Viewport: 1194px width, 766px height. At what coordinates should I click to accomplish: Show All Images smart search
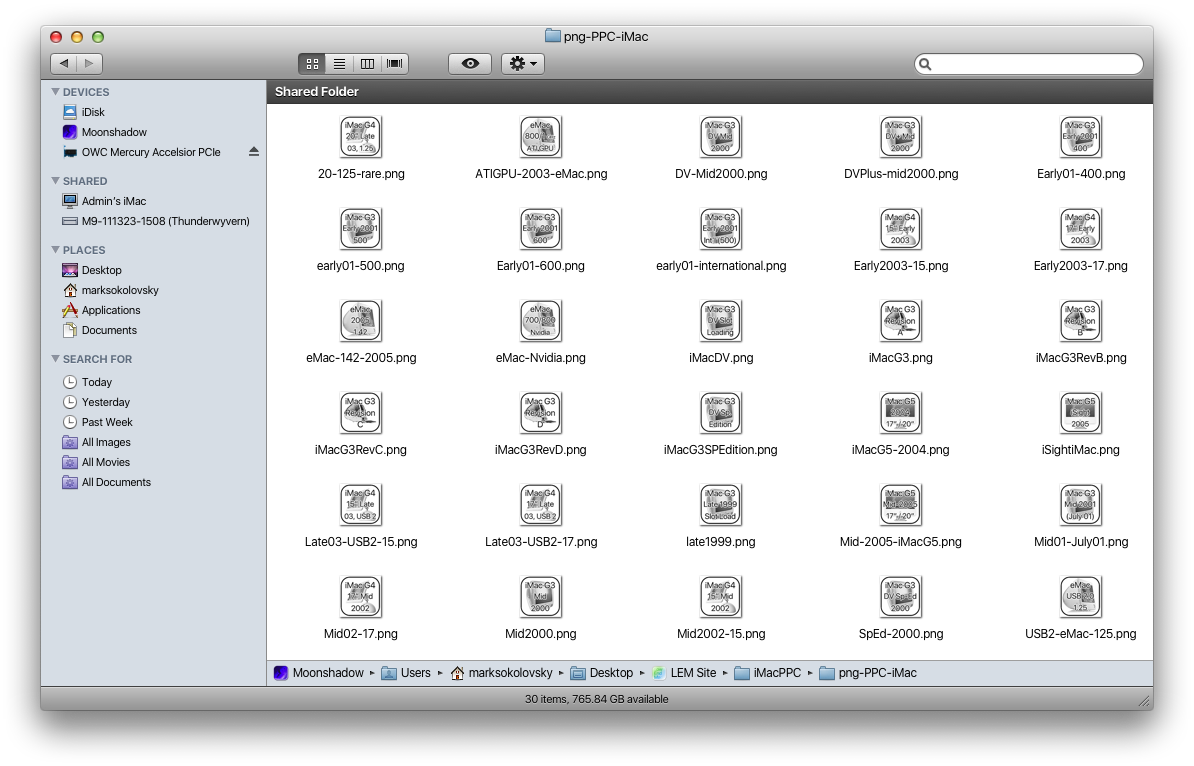tap(106, 442)
